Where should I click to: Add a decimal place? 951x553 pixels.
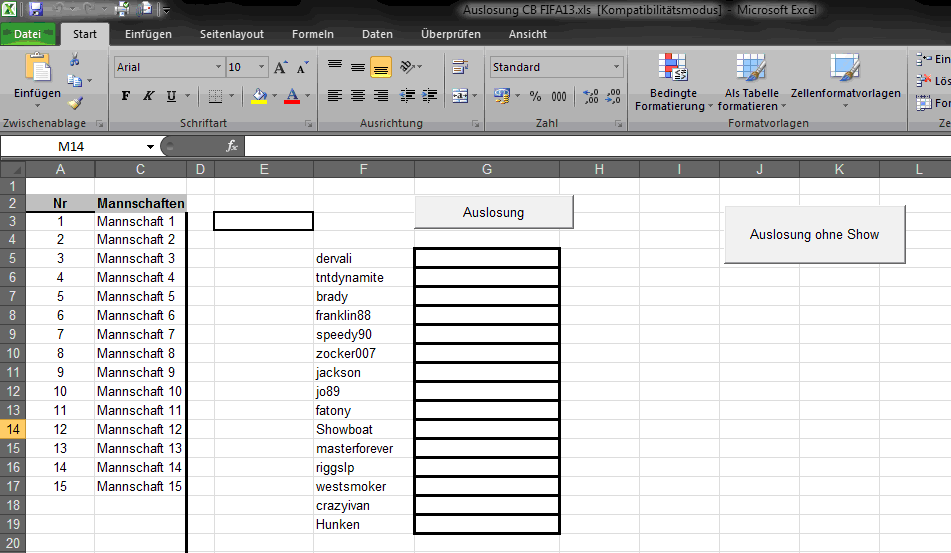591,96
